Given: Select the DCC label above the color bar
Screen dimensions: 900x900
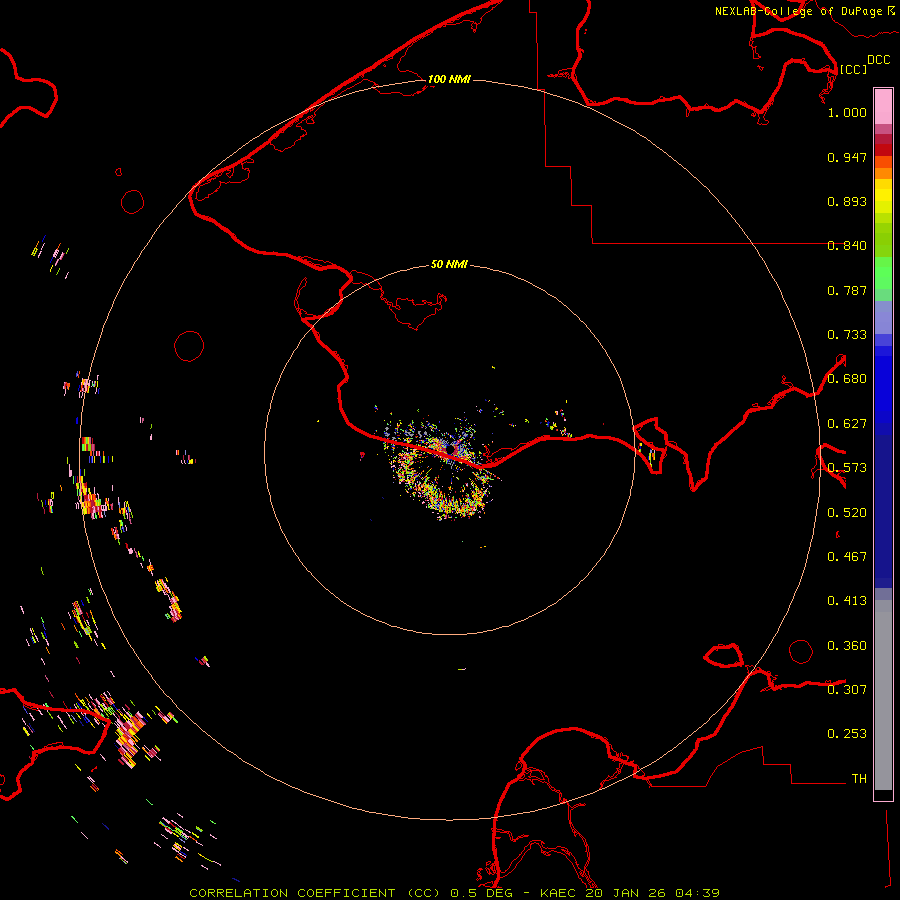Looking at the screenshot, I should click(x=878, y=60).
